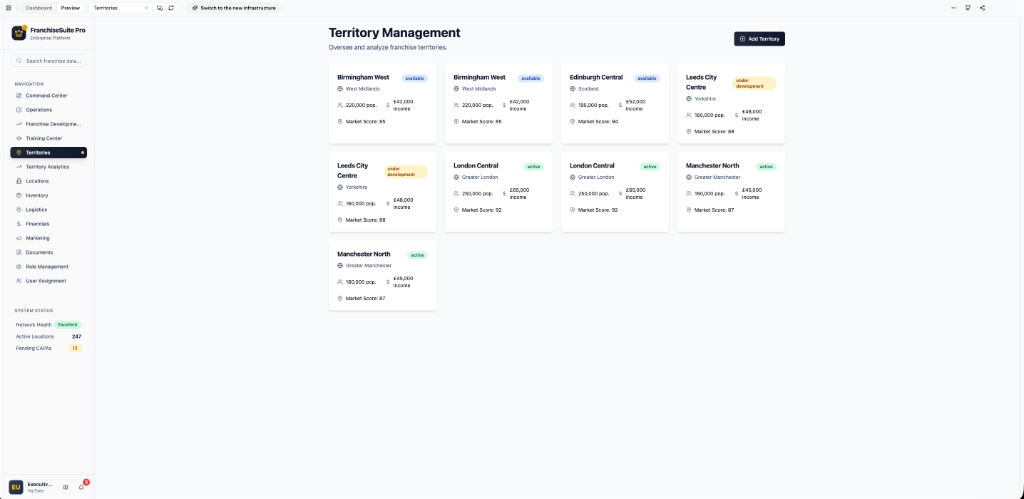Click the globe icon next to Scotland
1024x499 pixels.
coord(573,89)
